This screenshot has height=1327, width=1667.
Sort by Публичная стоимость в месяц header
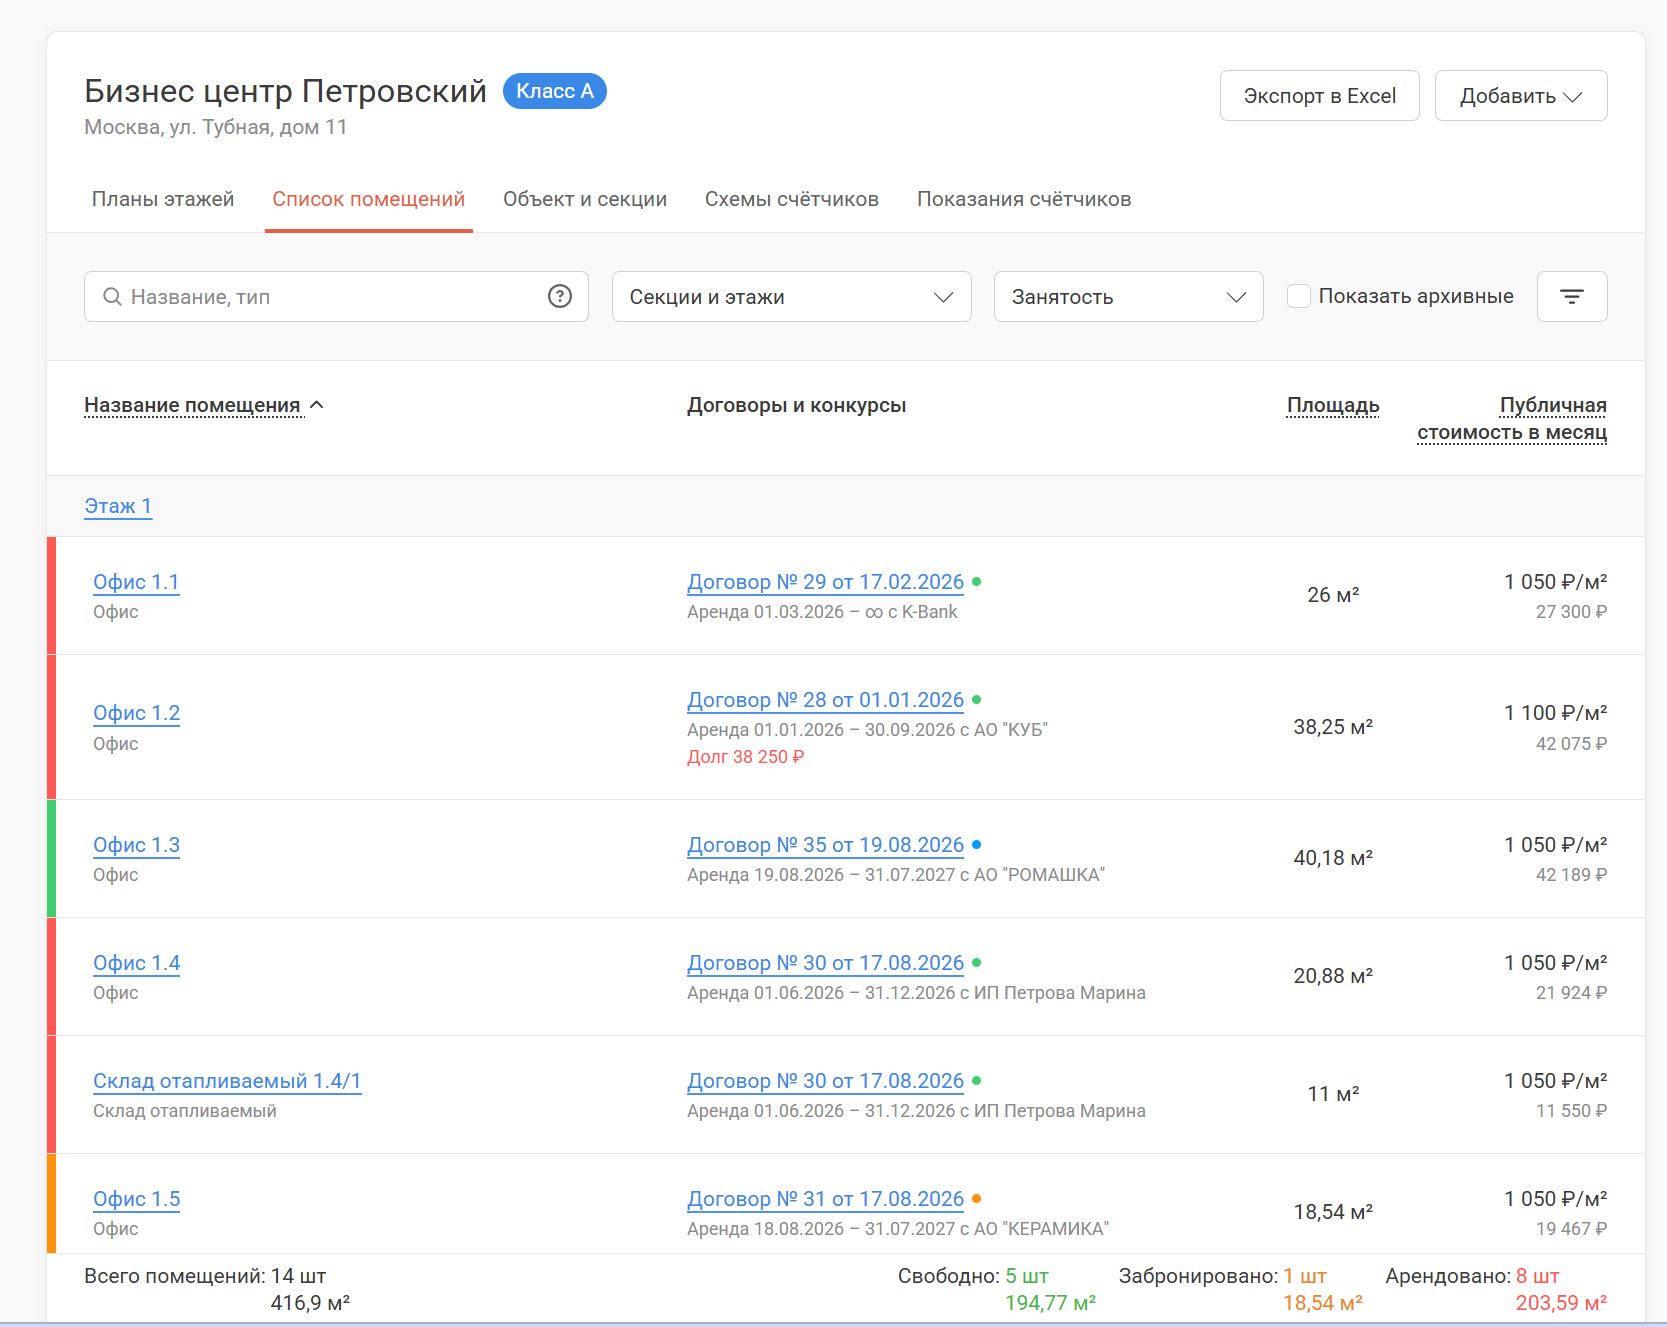coord(1512,418)
